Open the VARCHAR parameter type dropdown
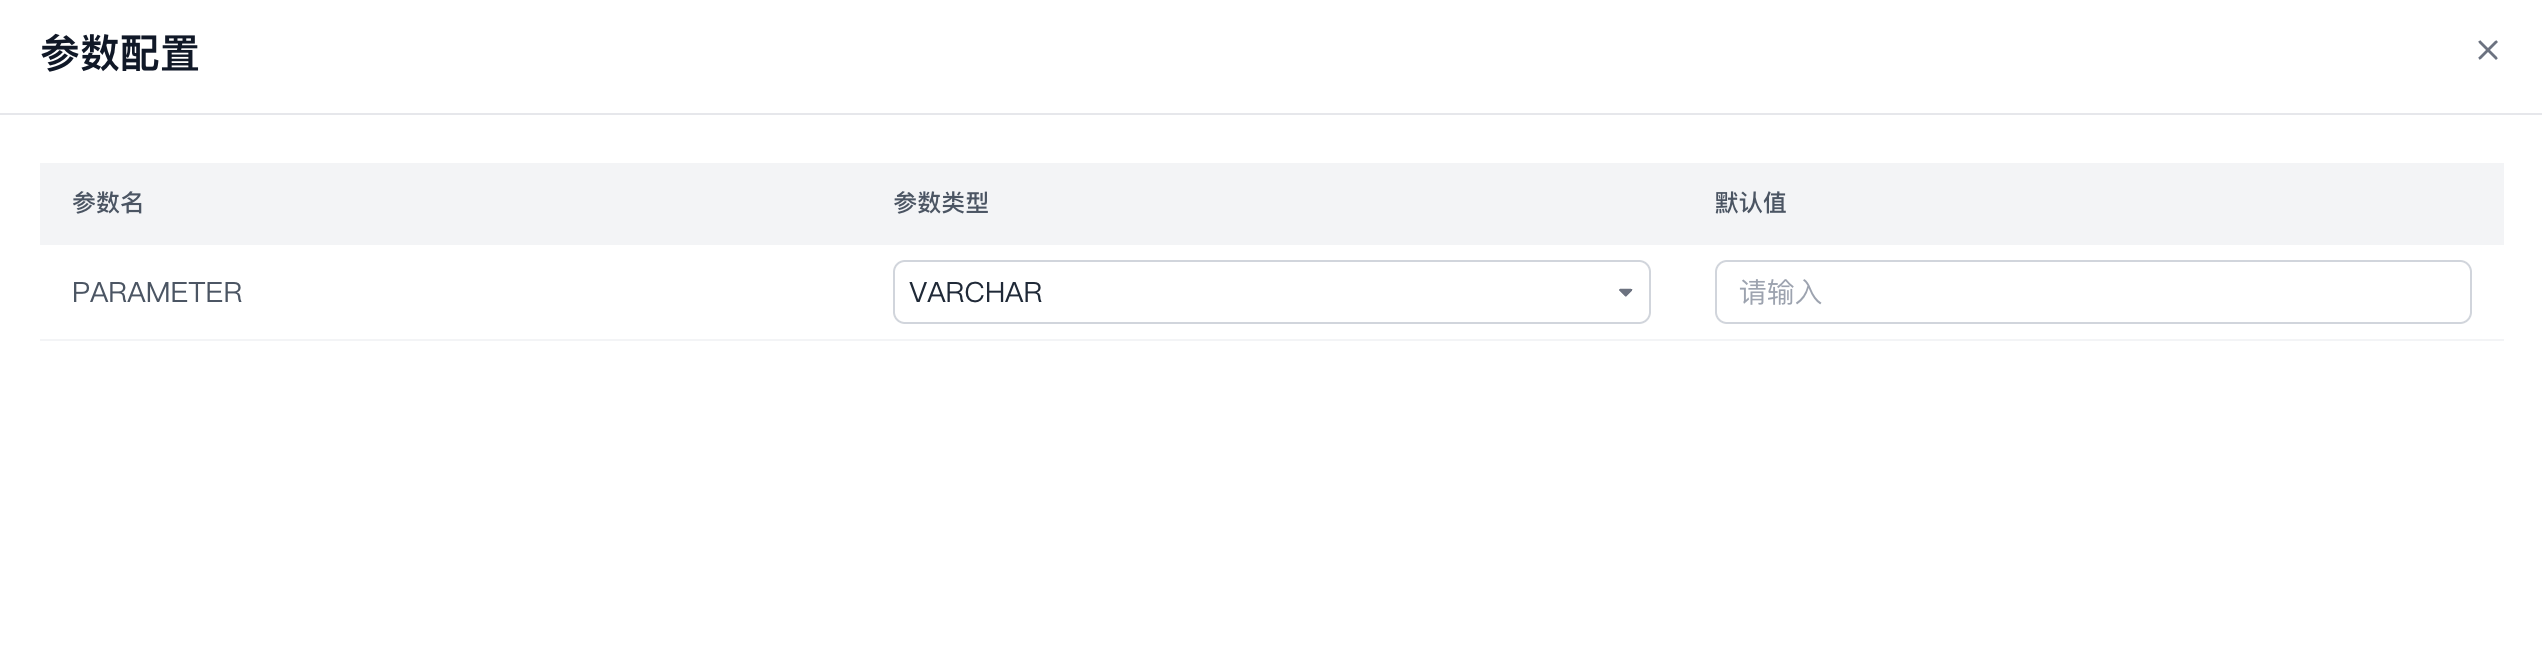 tap(1270, 292)
